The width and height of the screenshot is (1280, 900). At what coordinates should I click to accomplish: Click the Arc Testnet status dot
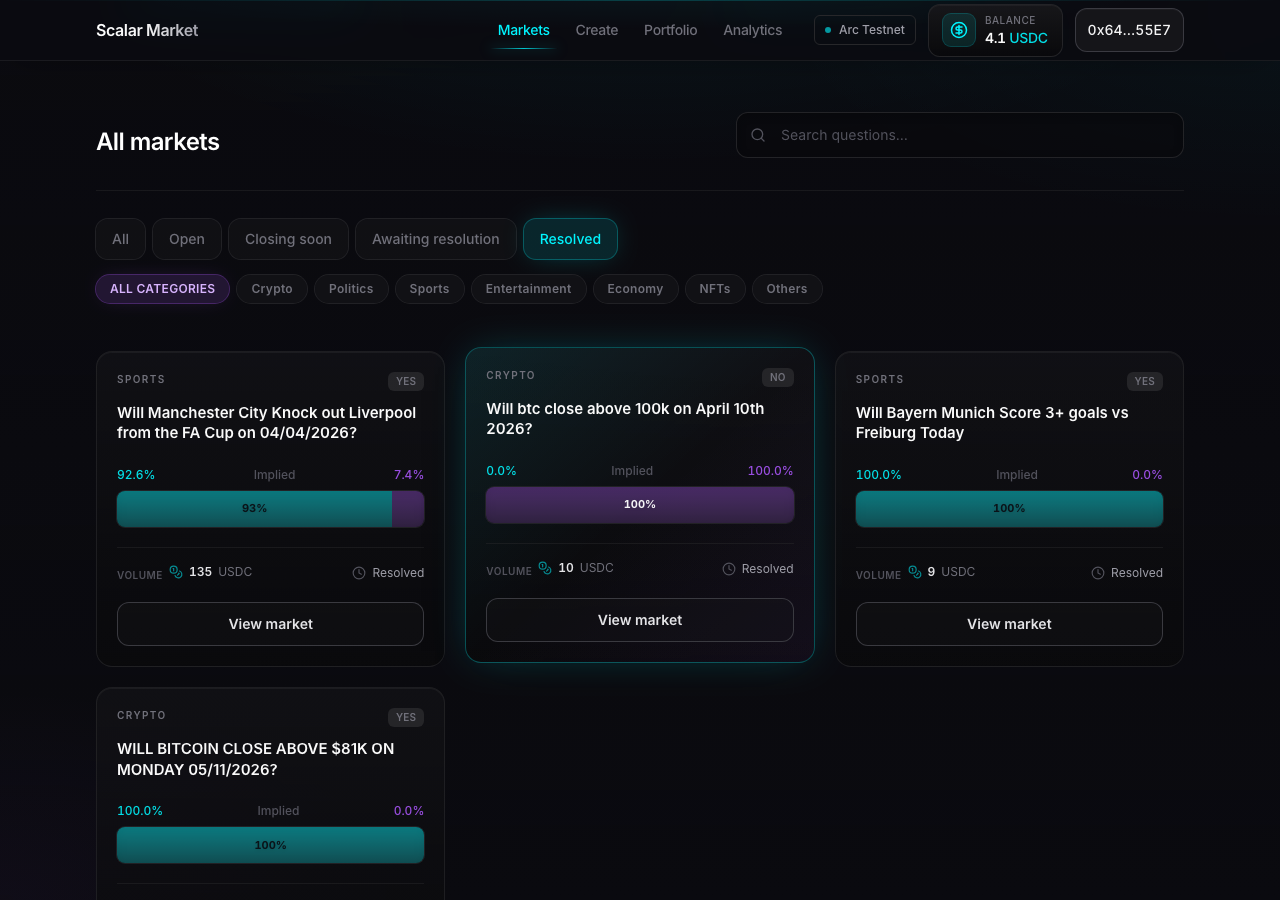click(828, 30)
